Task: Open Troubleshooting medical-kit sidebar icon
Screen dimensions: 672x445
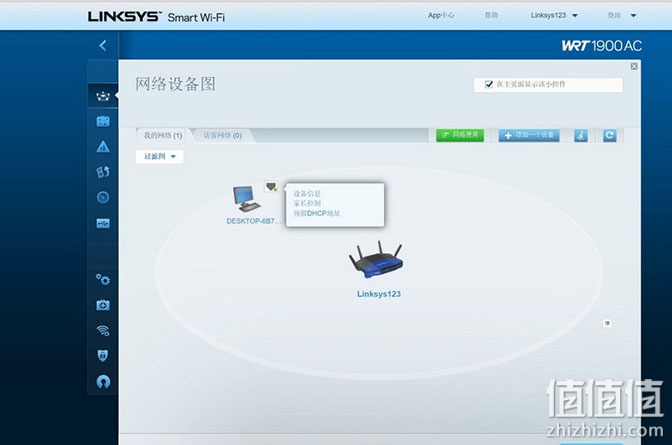Action: click(103, 305)
